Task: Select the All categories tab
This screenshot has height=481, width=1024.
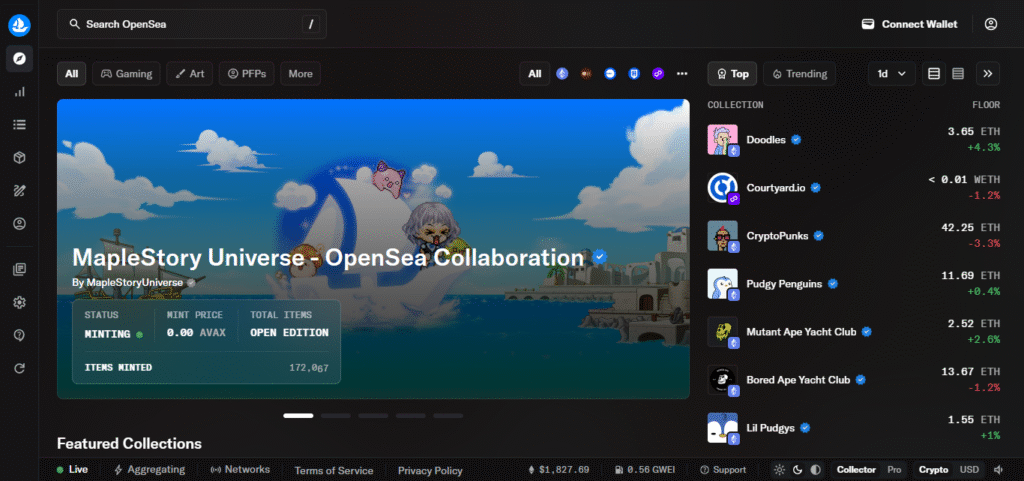Action: pos(72,74)
